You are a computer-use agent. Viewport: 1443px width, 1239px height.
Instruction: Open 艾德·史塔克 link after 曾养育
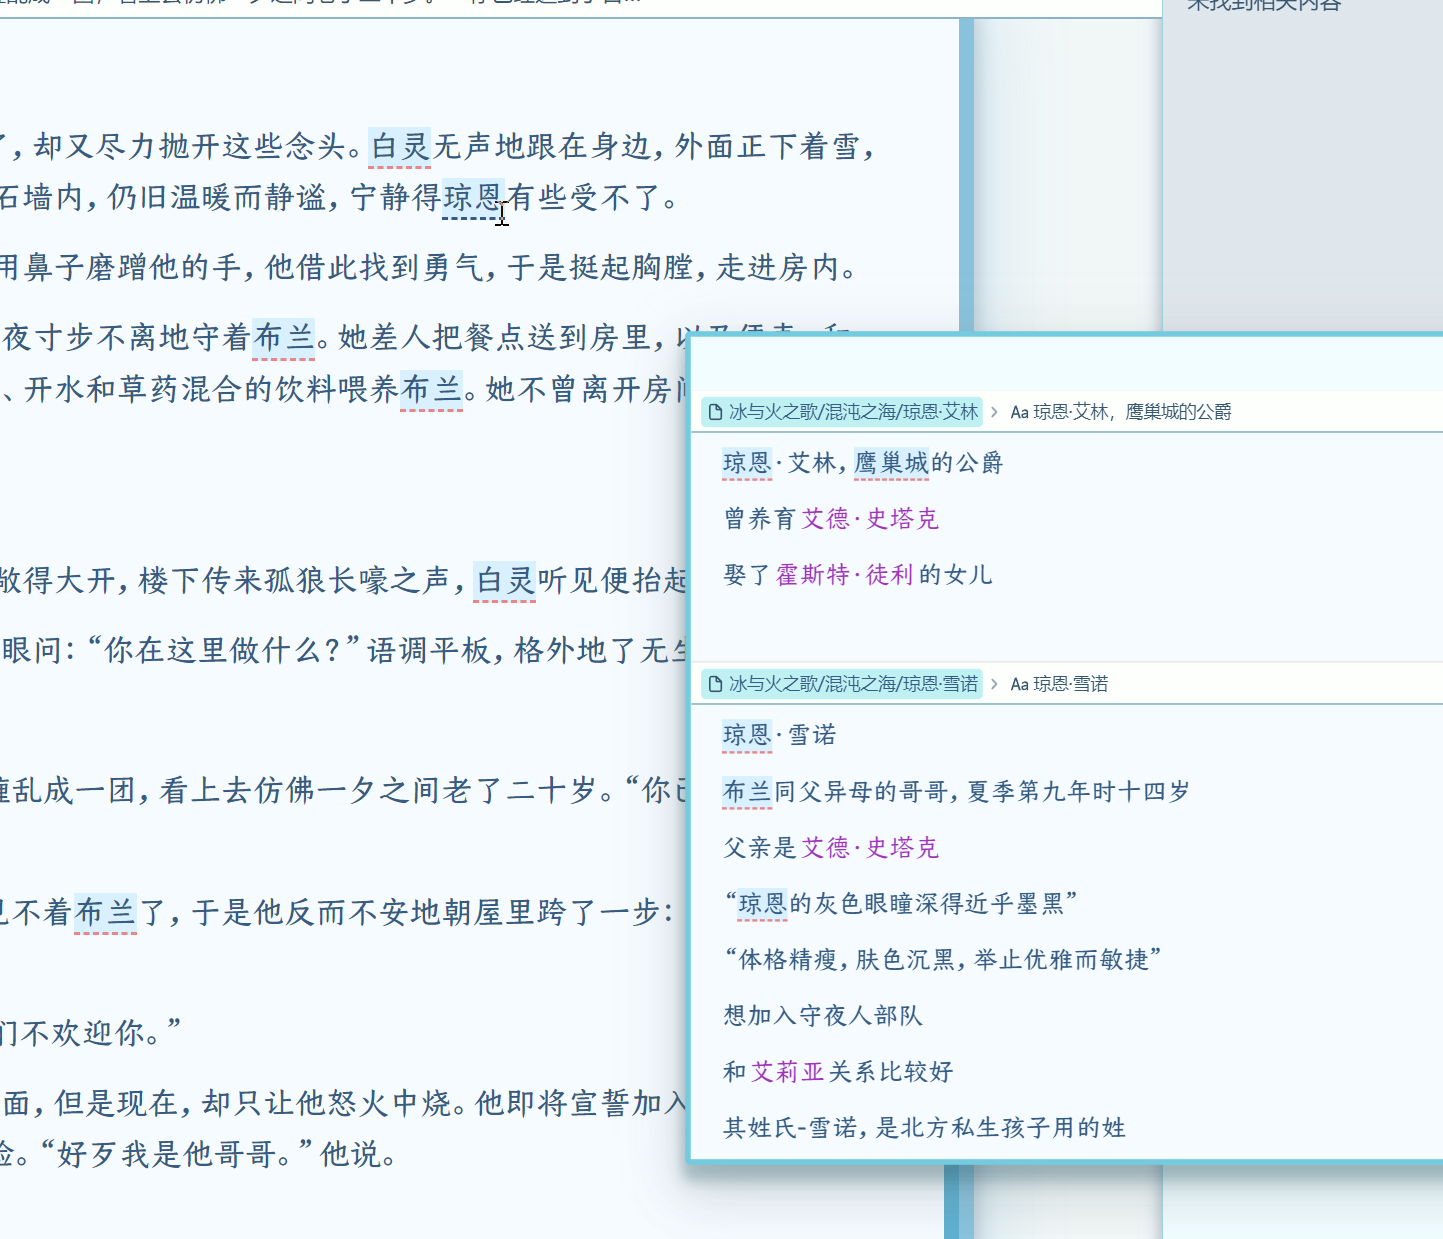[870, 519]
